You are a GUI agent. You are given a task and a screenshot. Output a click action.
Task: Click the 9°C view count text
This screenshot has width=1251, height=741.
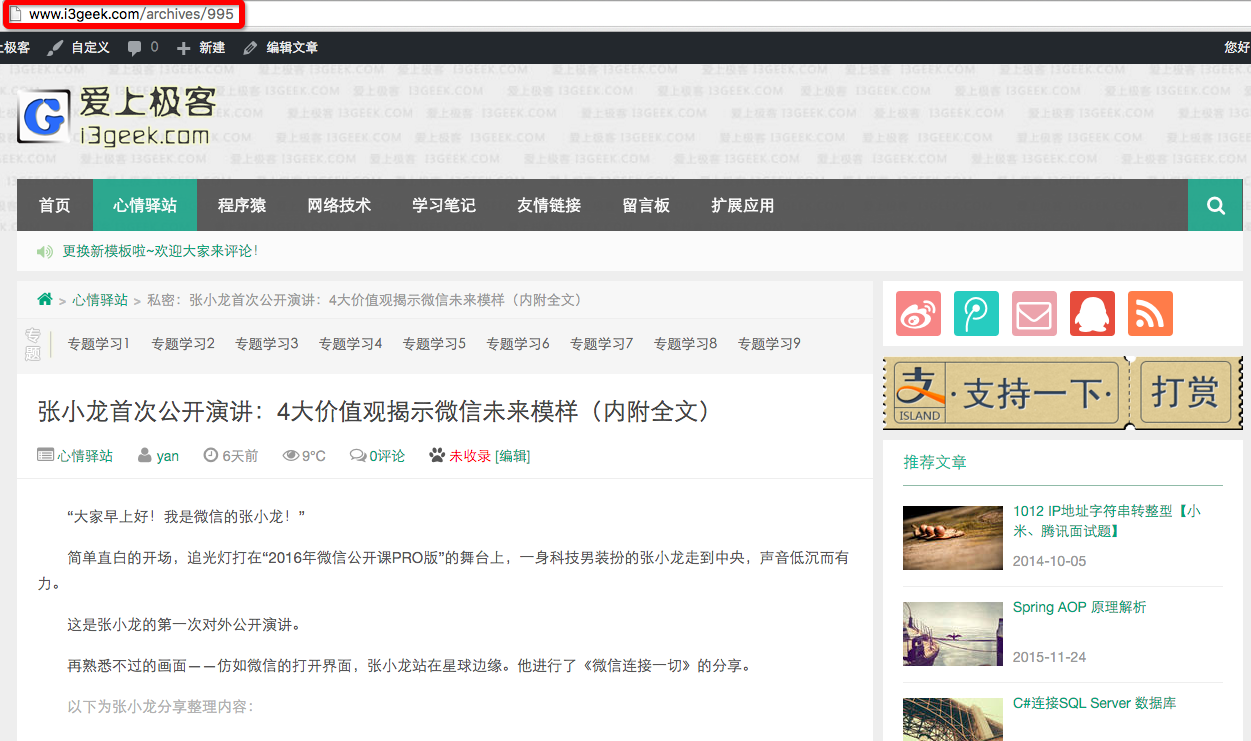[x=314, y=456]
